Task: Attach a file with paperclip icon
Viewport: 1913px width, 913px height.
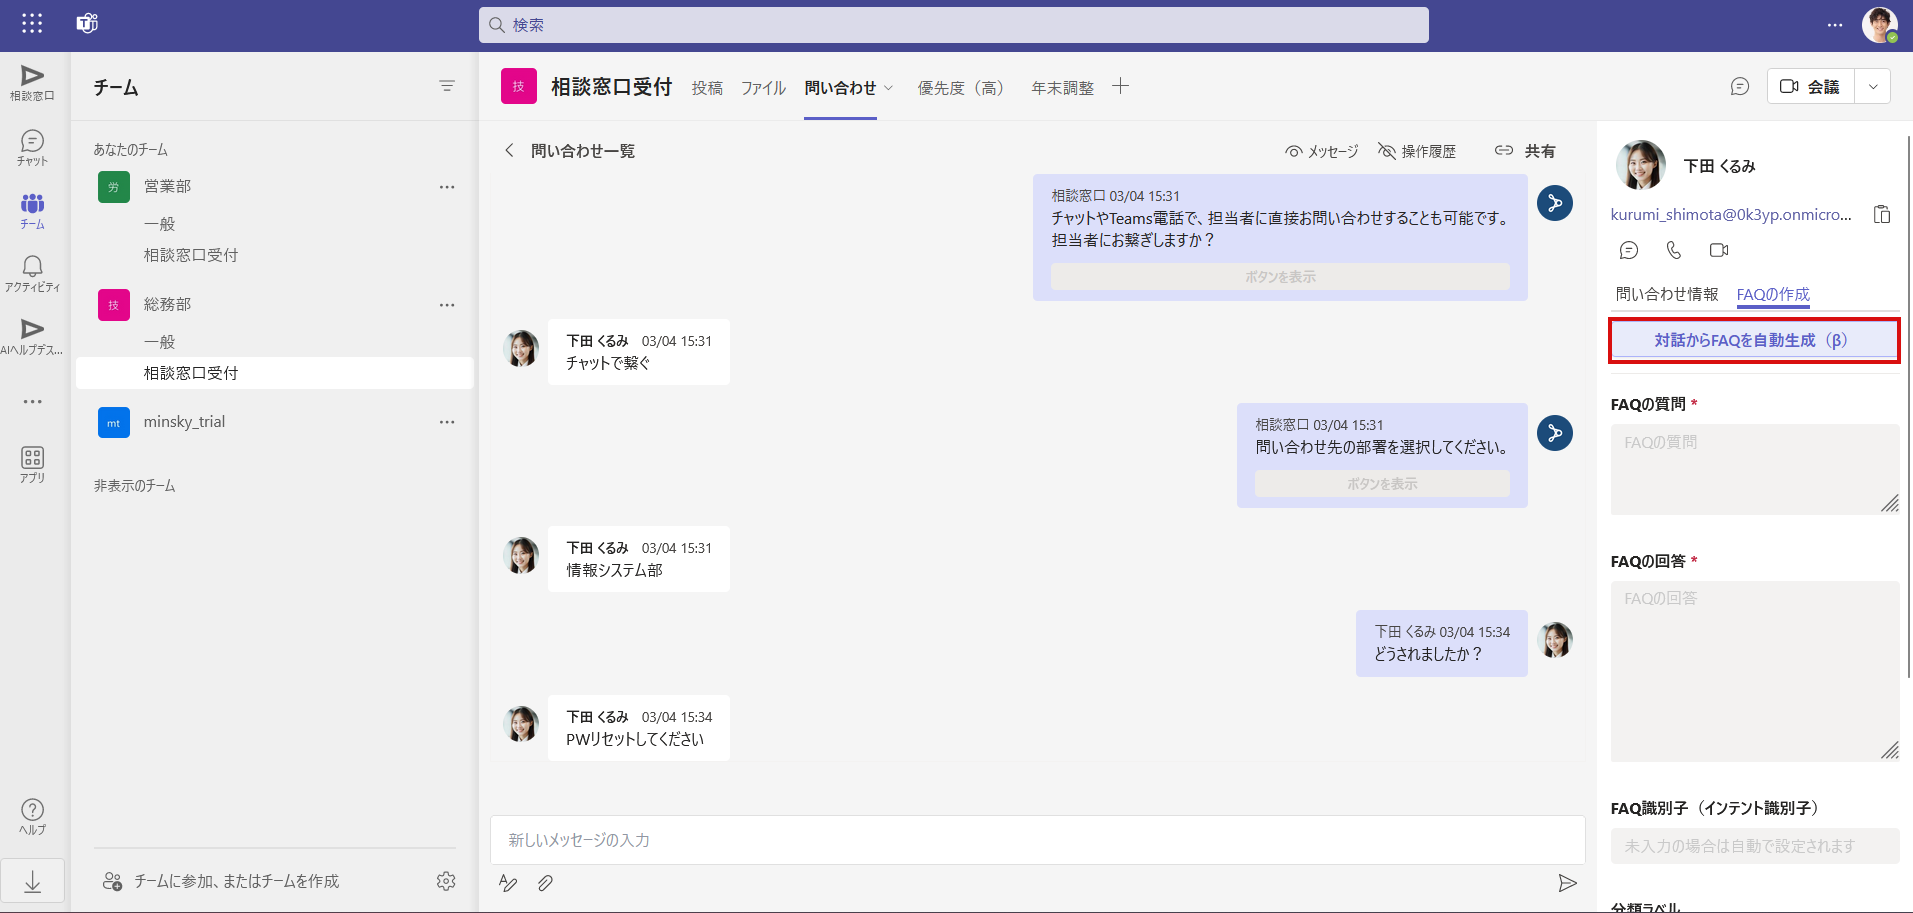Action: pos(545,883)
